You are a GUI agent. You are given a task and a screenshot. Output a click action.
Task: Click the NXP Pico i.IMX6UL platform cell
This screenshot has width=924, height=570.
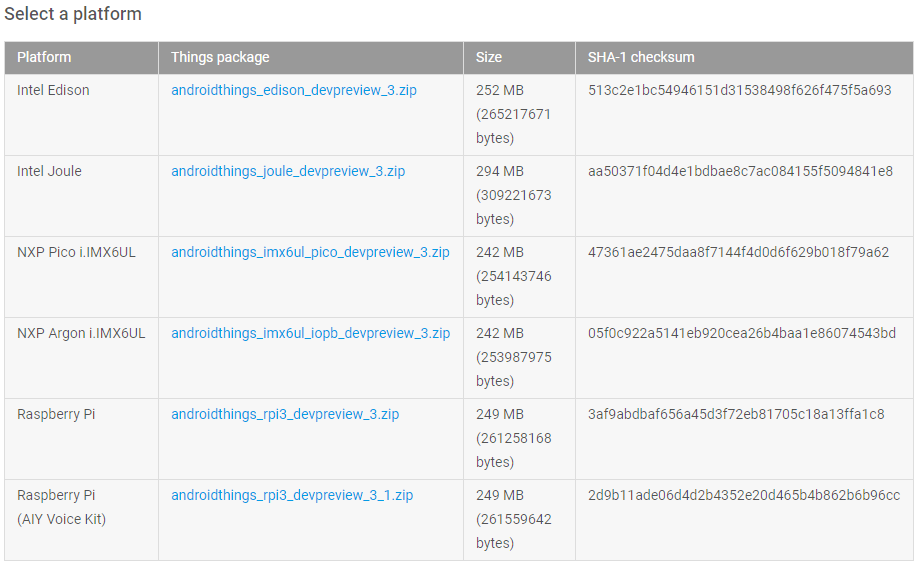tap(76, 252)
